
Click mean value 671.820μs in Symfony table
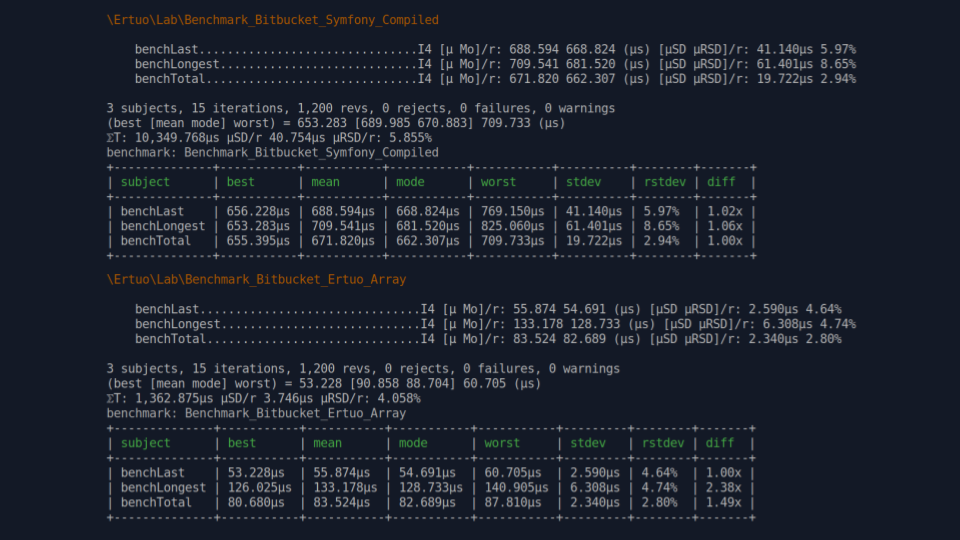coord(343,241)
